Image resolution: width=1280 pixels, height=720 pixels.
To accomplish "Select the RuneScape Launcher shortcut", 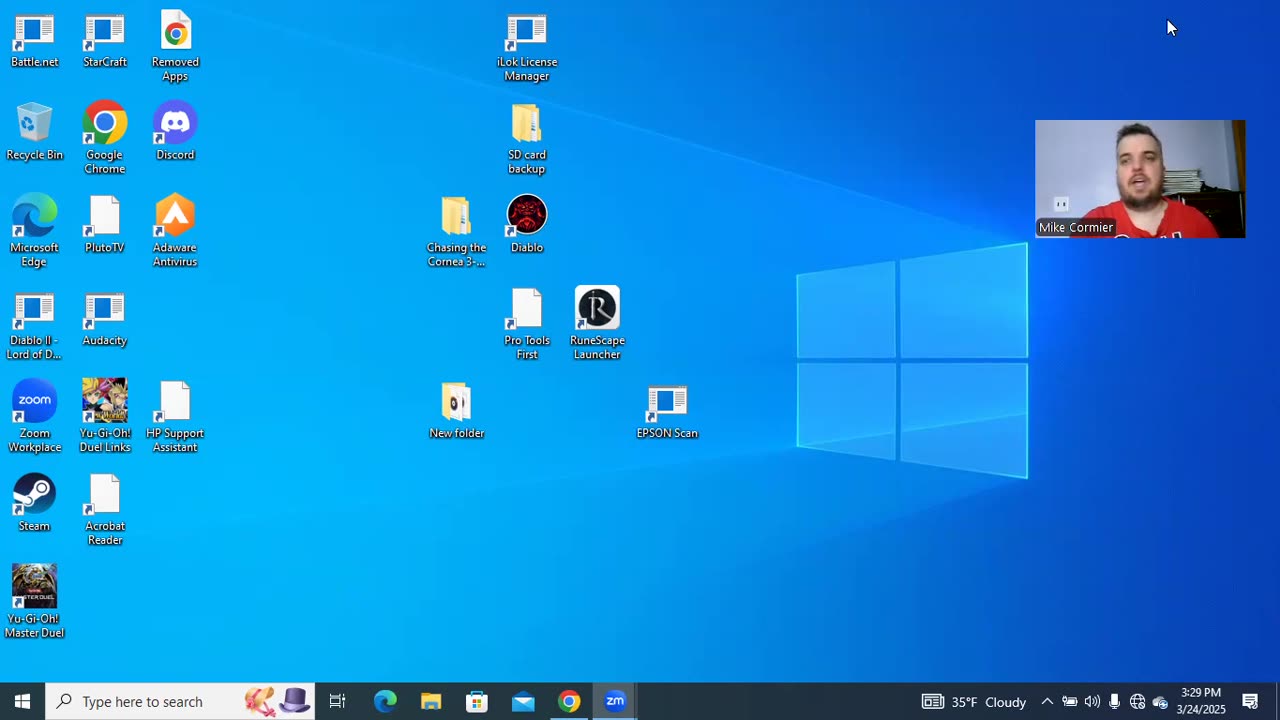I will click(597, 324).
